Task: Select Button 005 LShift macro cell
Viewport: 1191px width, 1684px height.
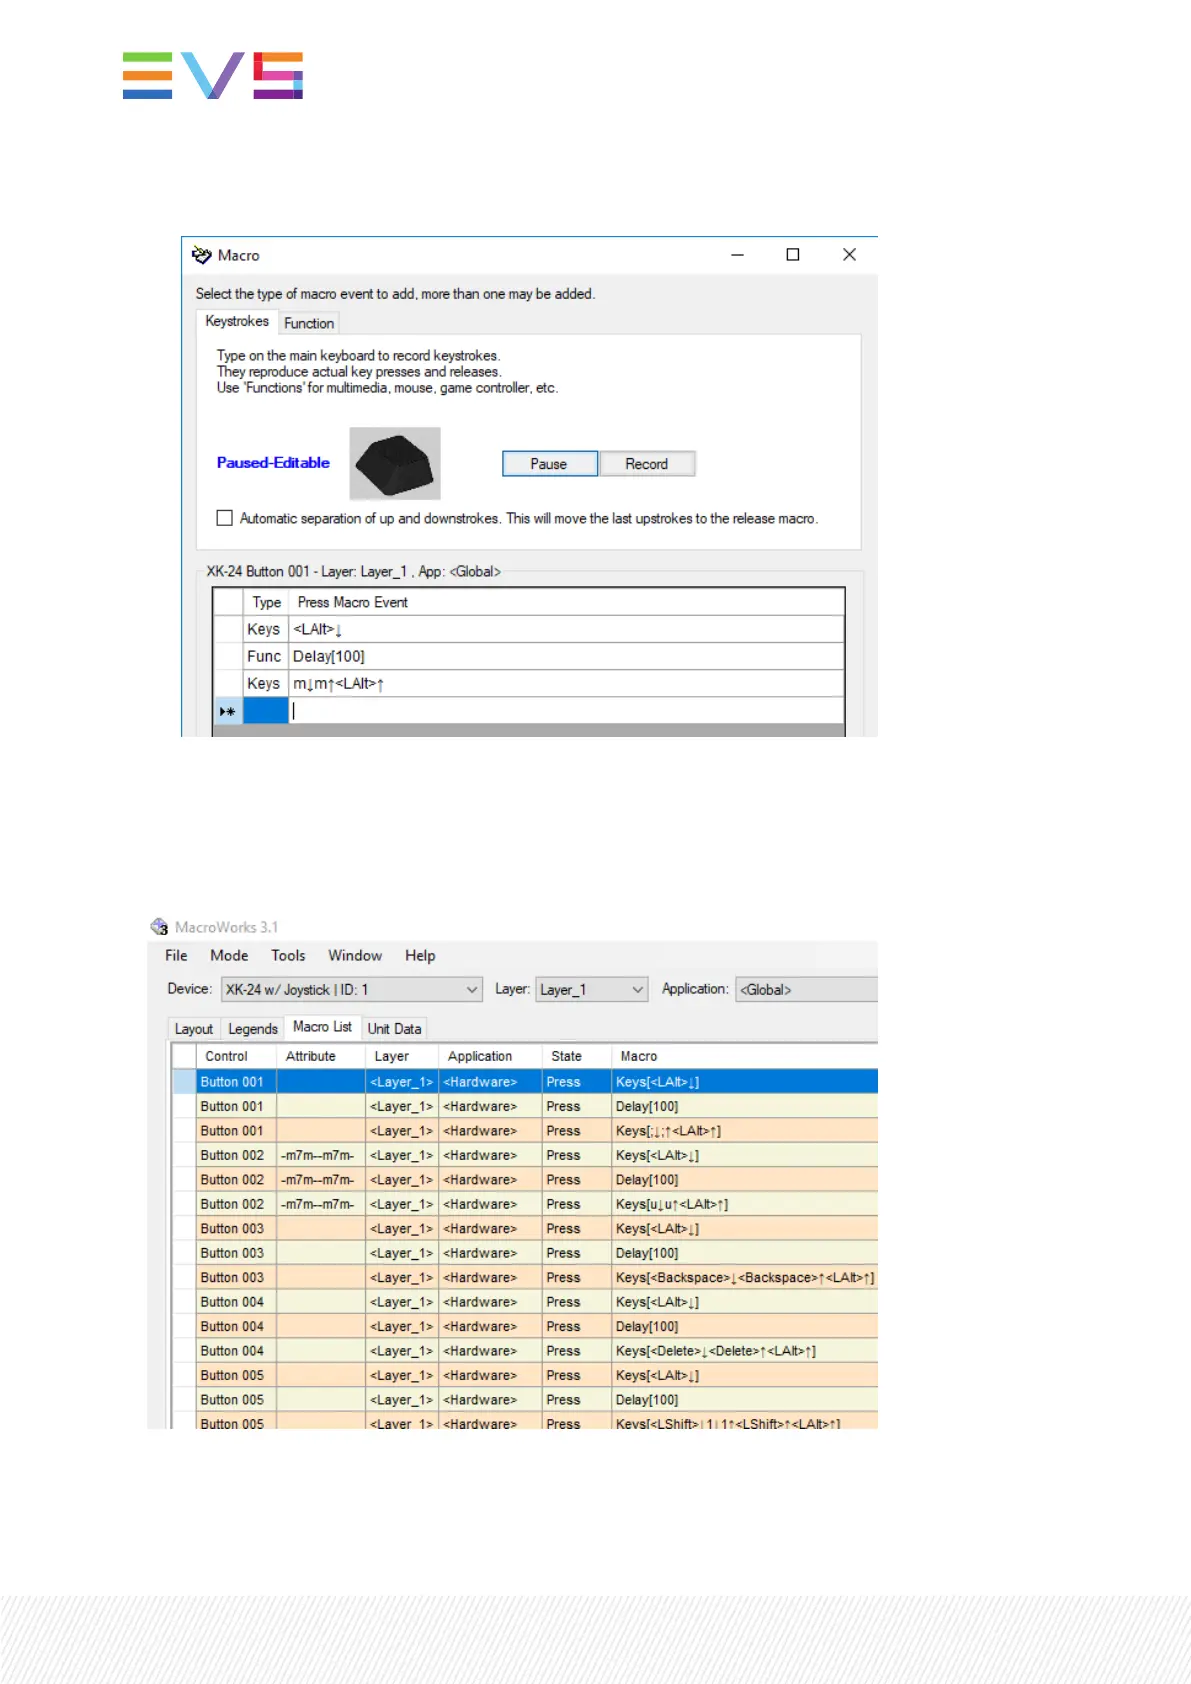Action: tap(744, 1422)
